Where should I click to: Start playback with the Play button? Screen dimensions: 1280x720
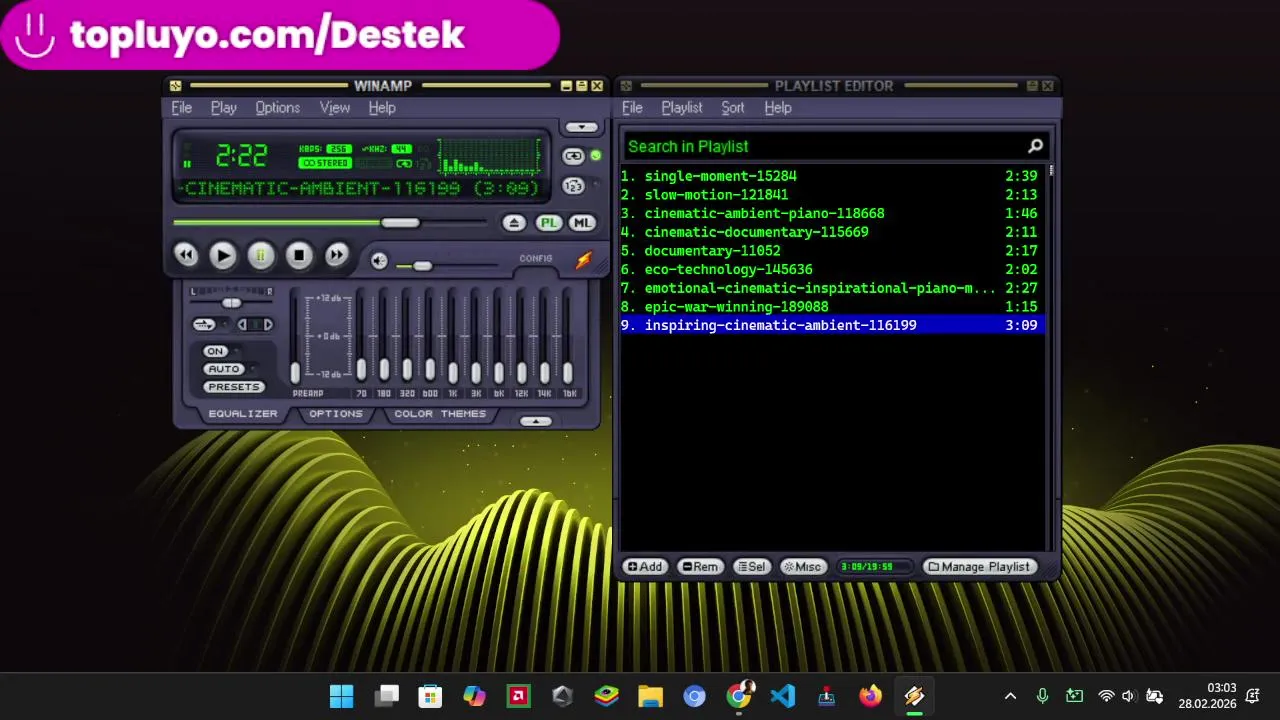coord(223,256)
